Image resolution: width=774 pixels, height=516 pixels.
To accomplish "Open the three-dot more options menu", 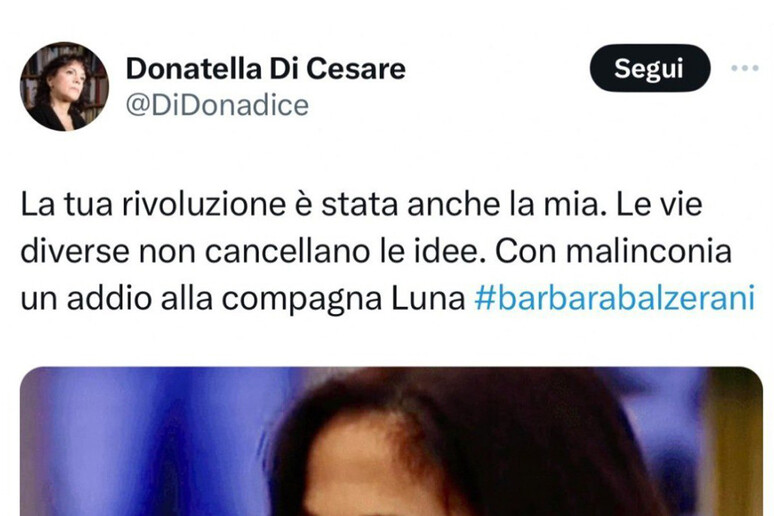I will (x=745, y=68).
